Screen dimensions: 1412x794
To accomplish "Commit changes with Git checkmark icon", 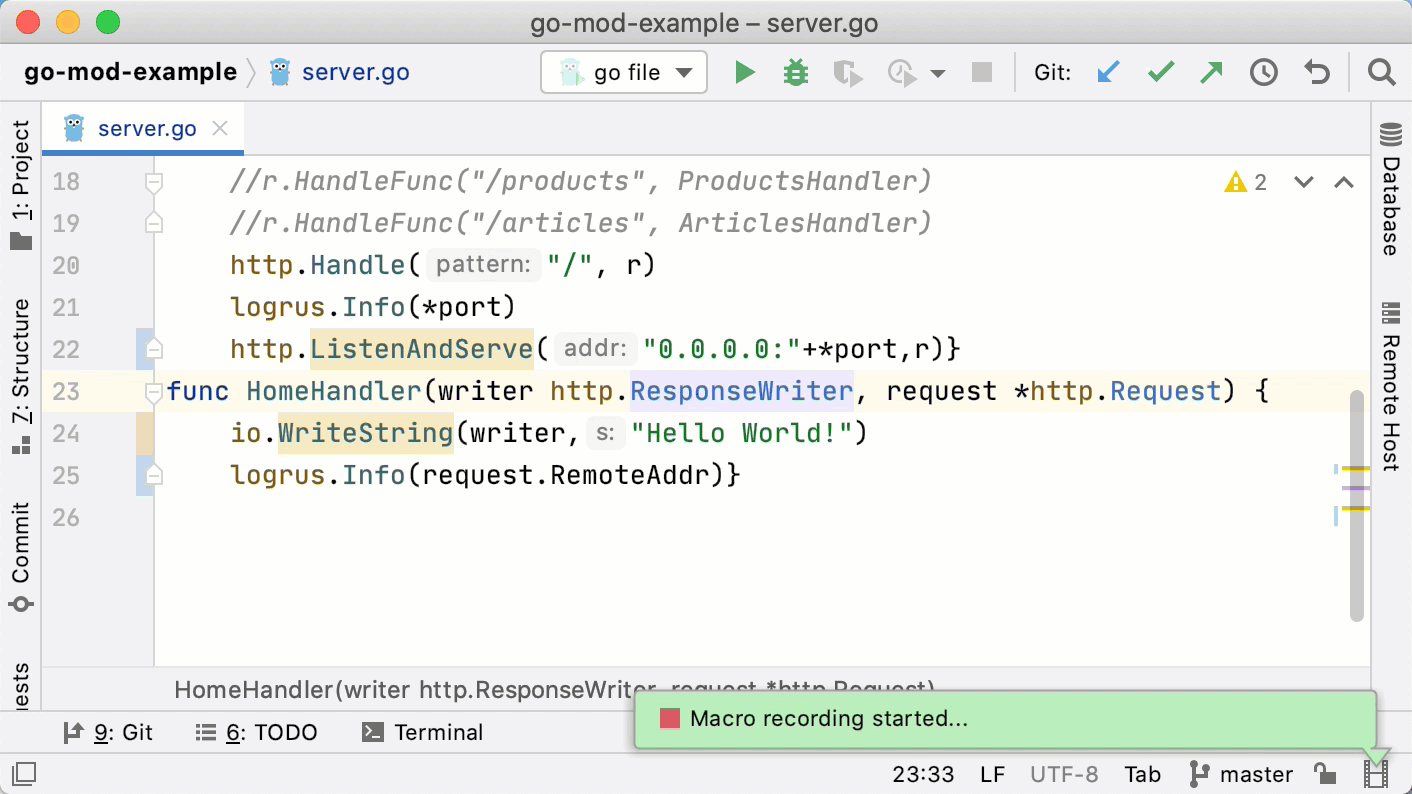I will pos(1160,73).
